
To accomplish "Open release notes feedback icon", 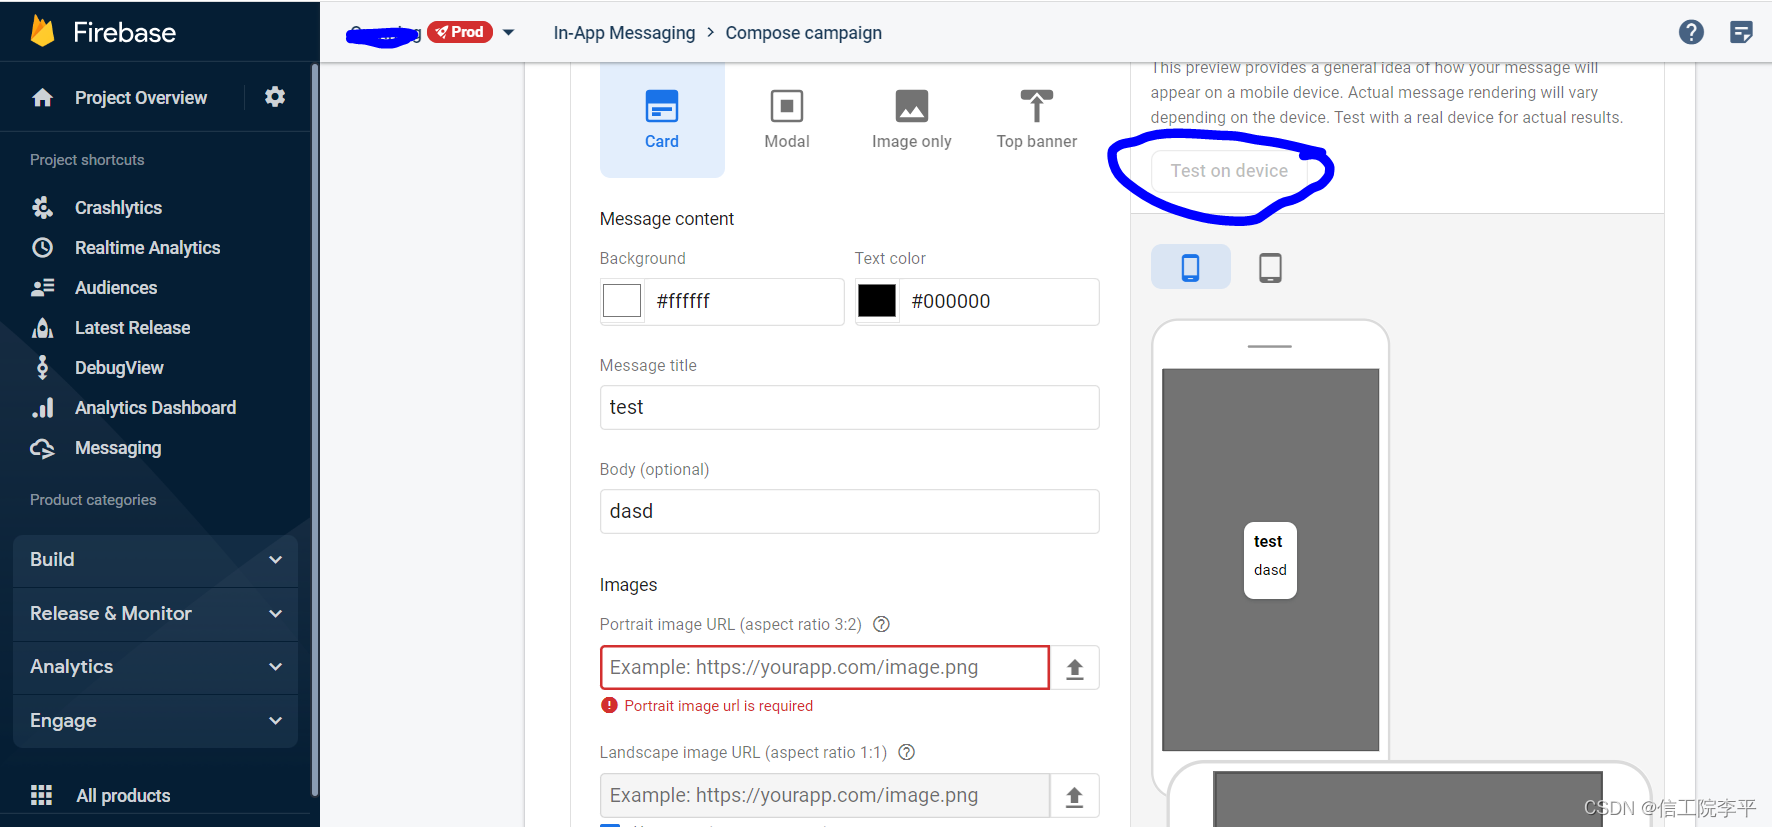I will (1741, 32).
